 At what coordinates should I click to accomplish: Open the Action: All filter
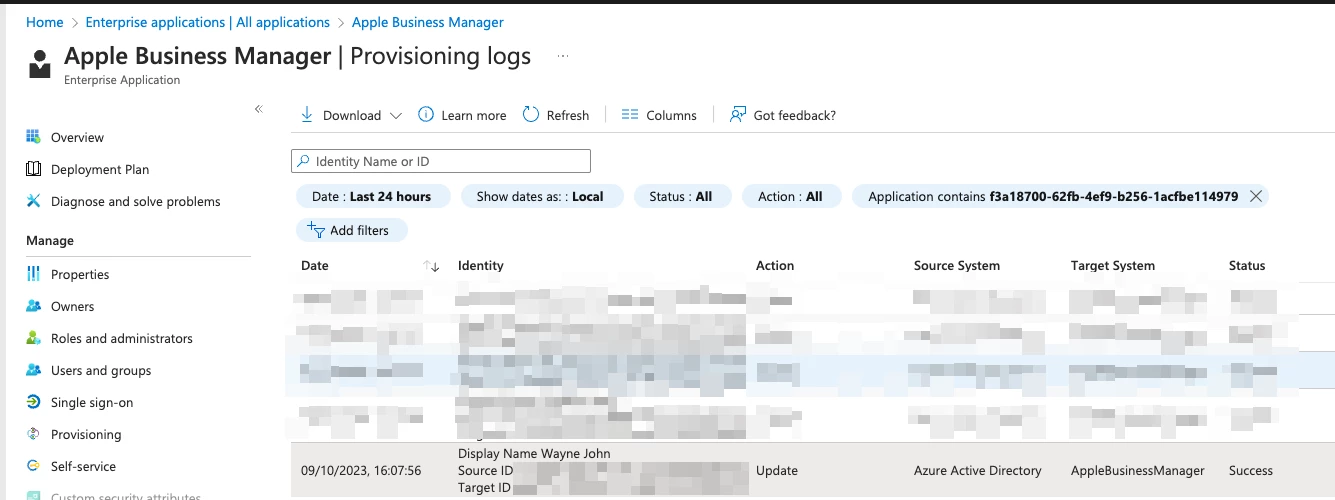(791, 197)
